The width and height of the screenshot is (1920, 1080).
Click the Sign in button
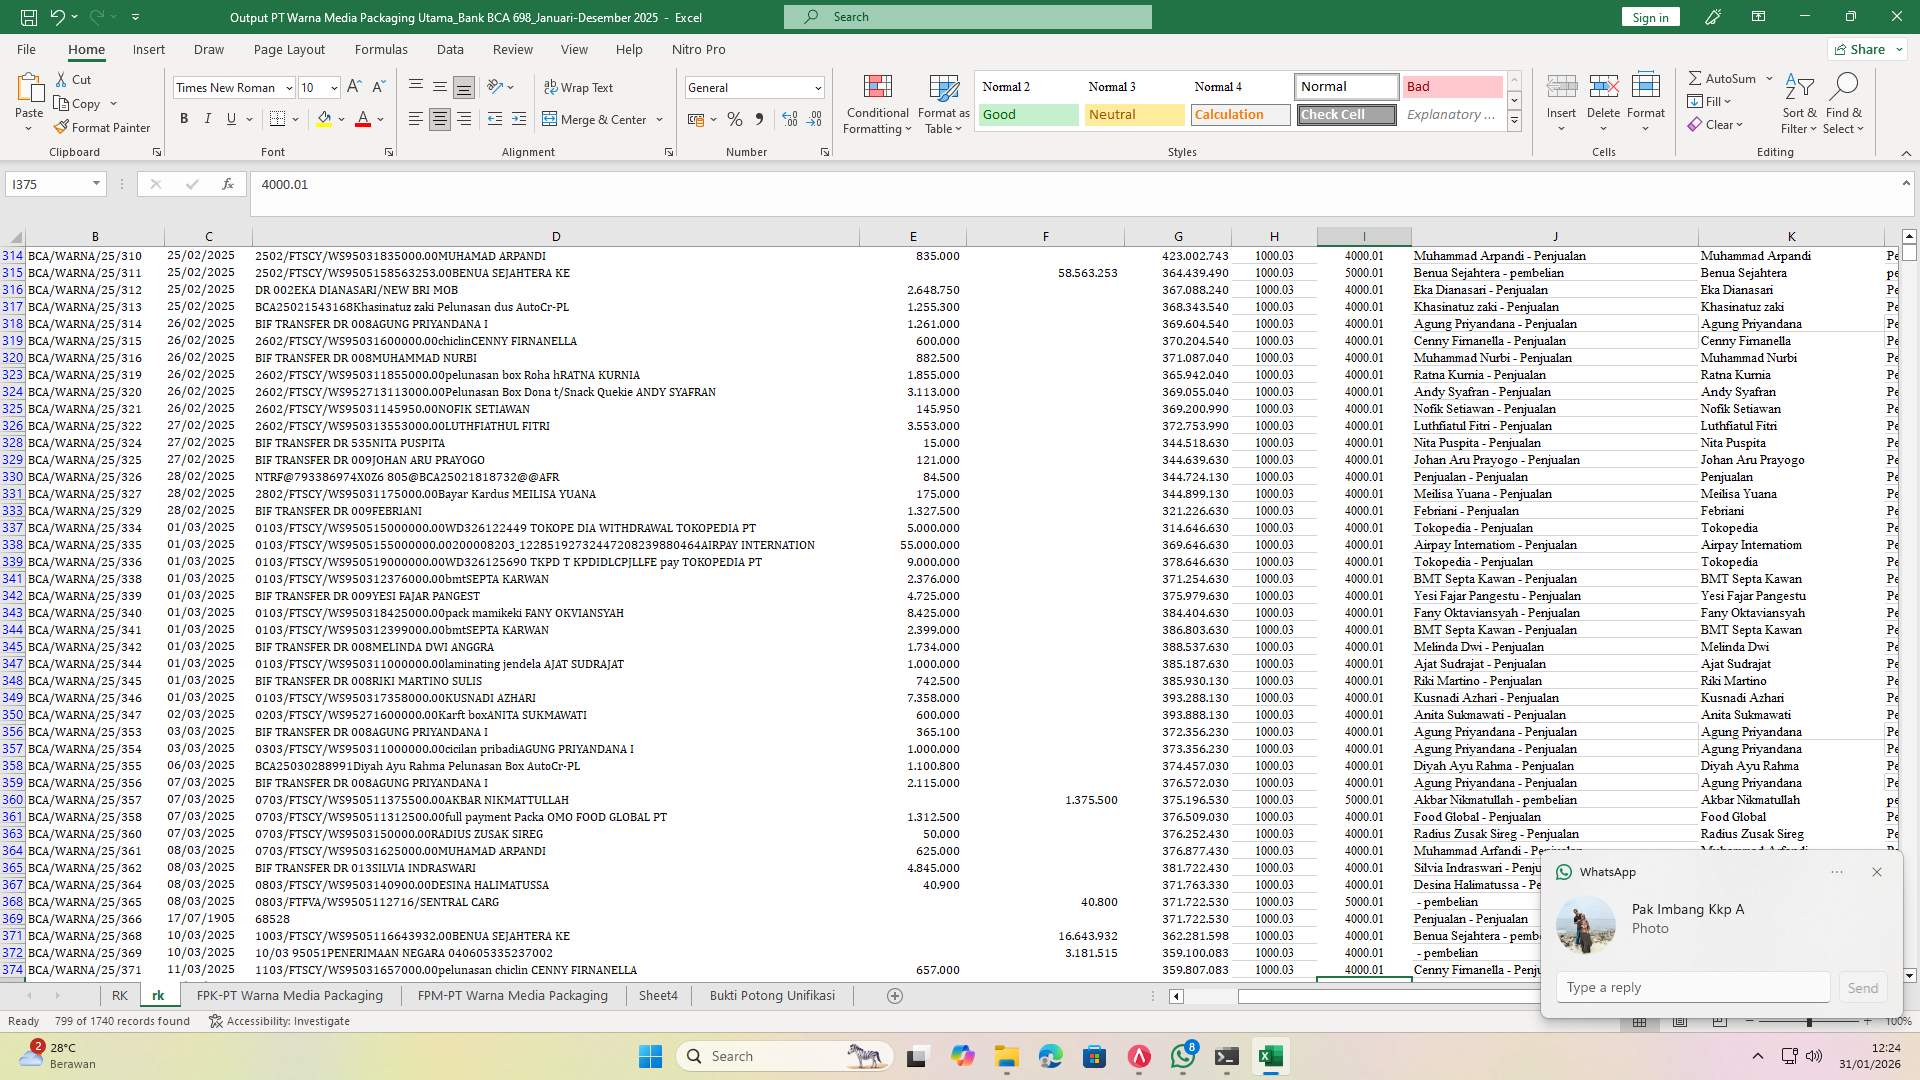click(x=1649, y=16)
